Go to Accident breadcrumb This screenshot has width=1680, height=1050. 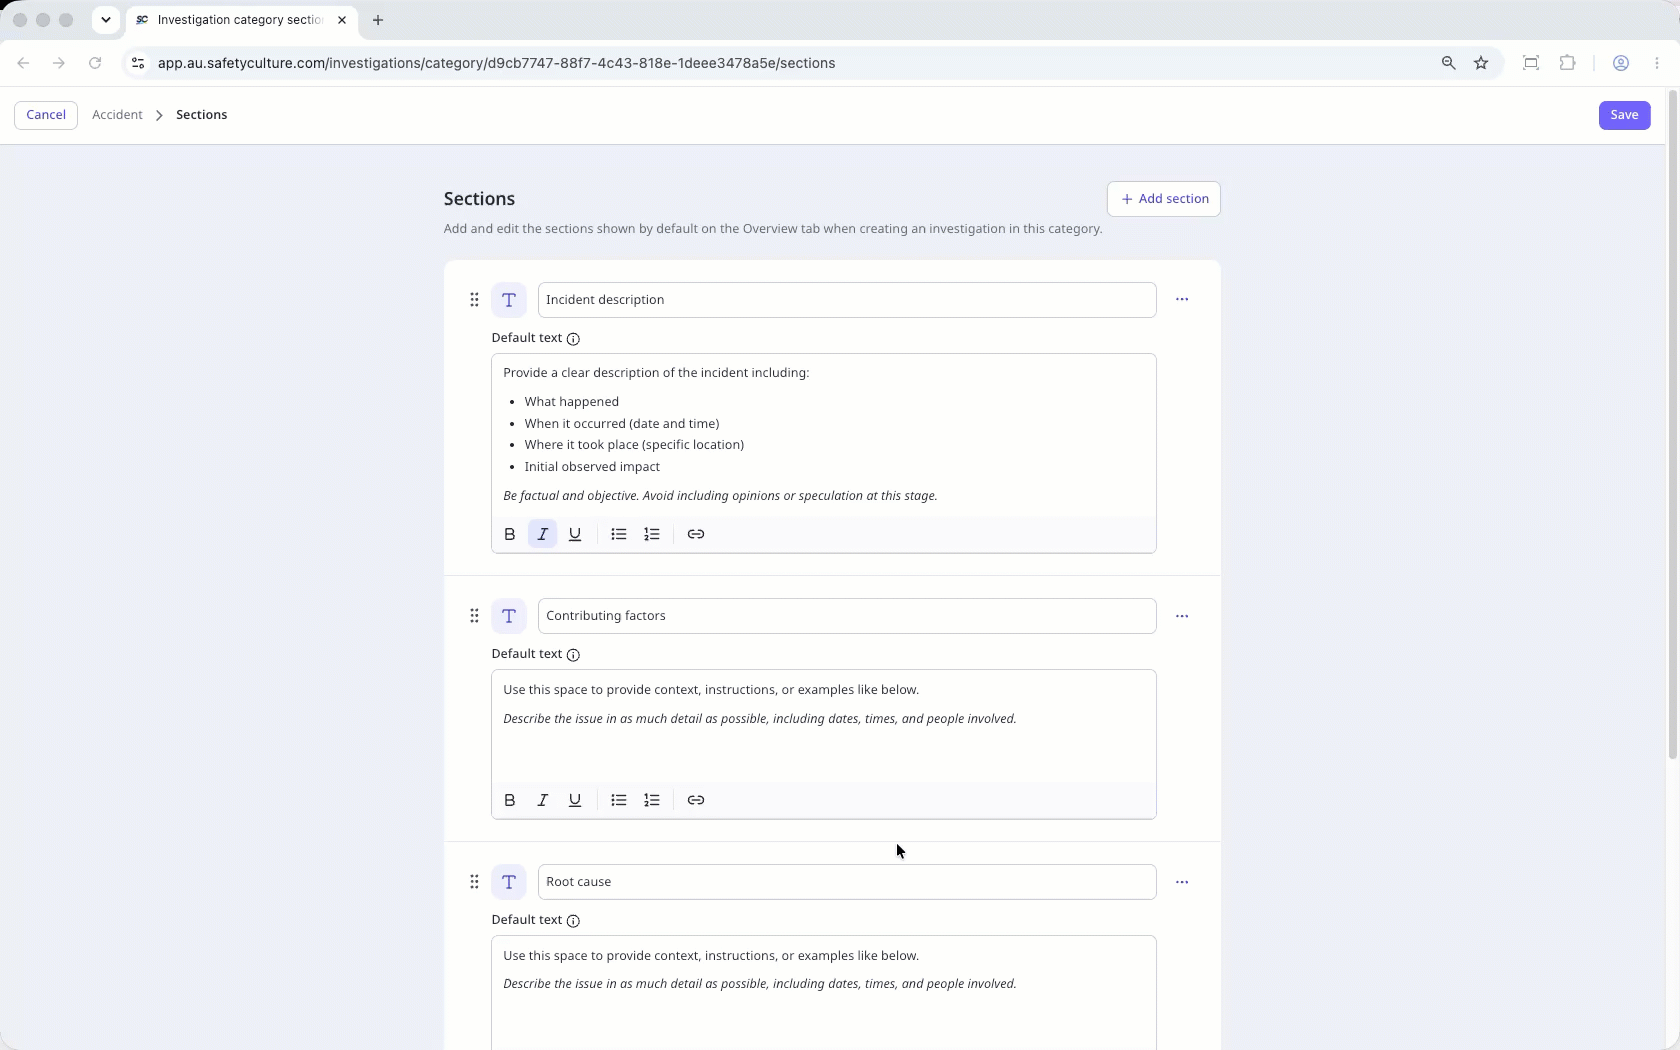pyautogui.click(x=117, y=115)
